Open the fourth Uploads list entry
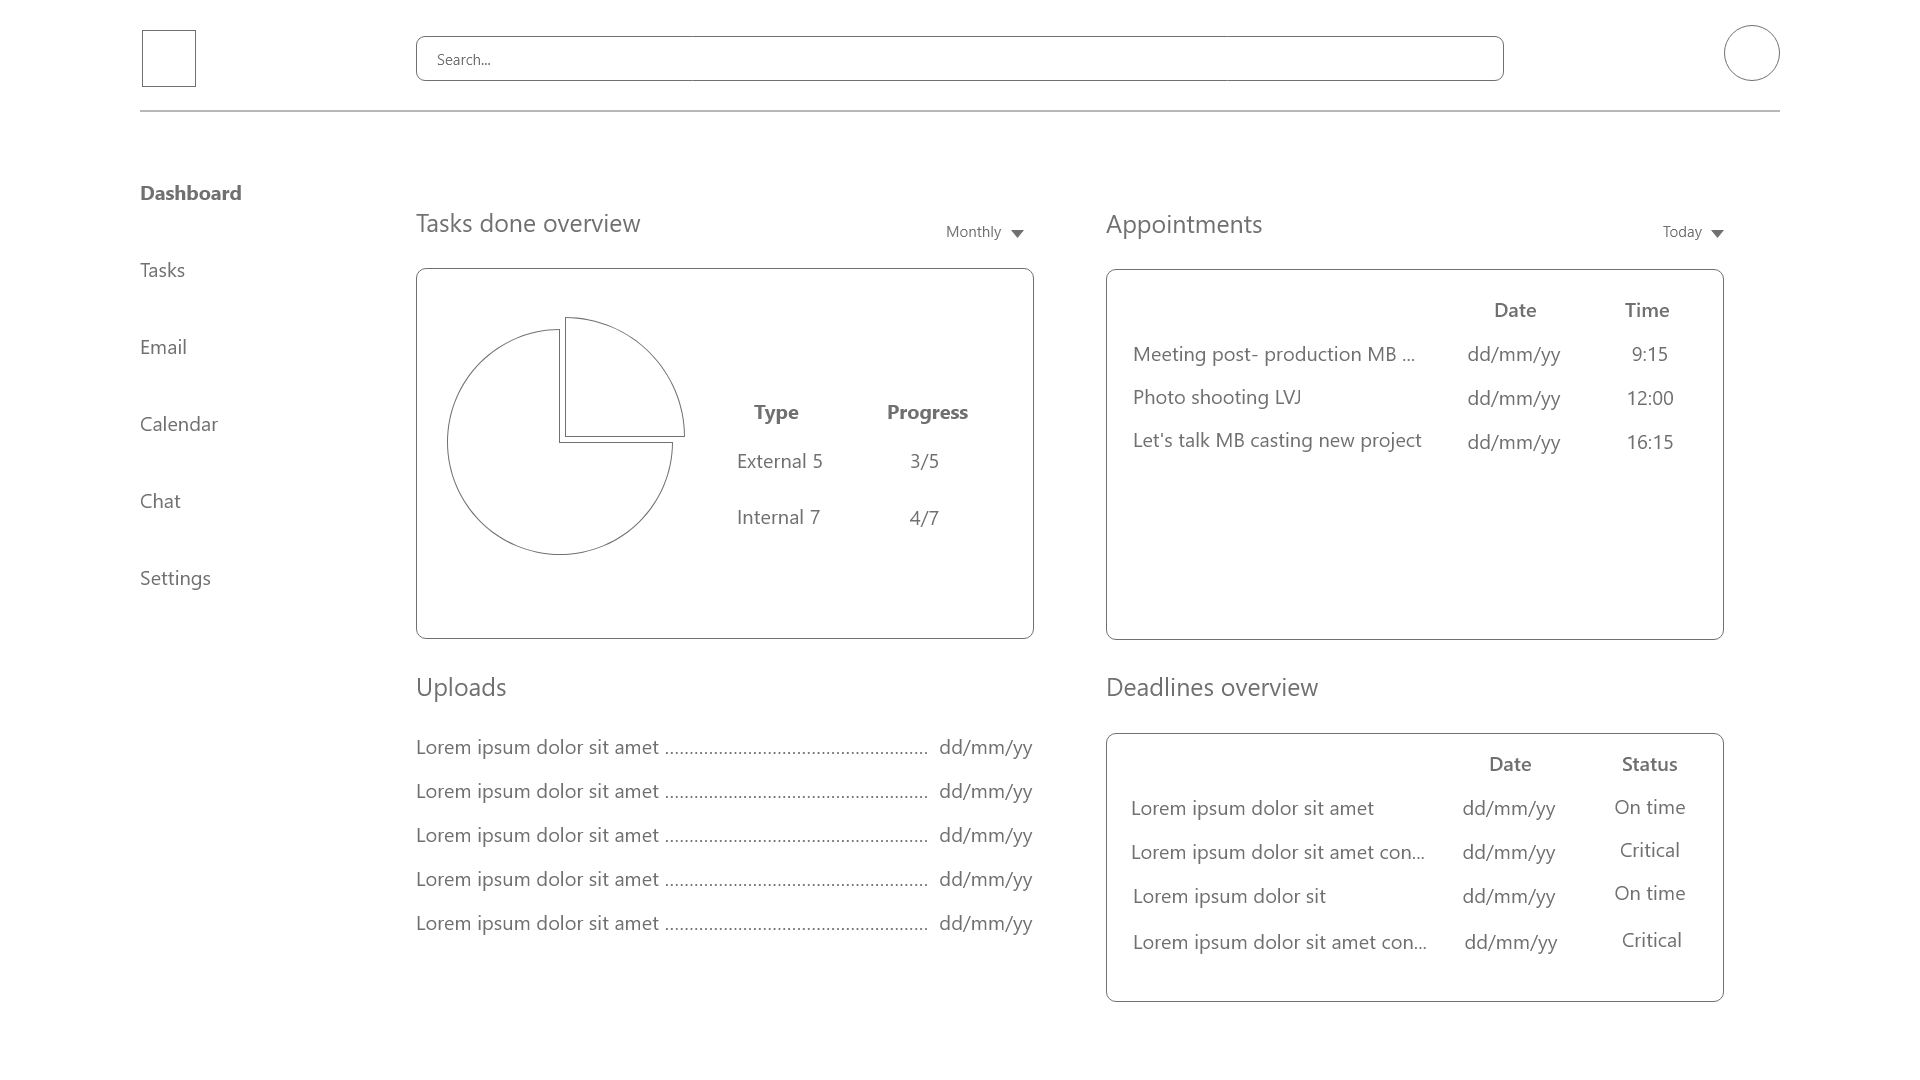The height and width of the screenshot is (1080, 1920). (x=724, y=879)
